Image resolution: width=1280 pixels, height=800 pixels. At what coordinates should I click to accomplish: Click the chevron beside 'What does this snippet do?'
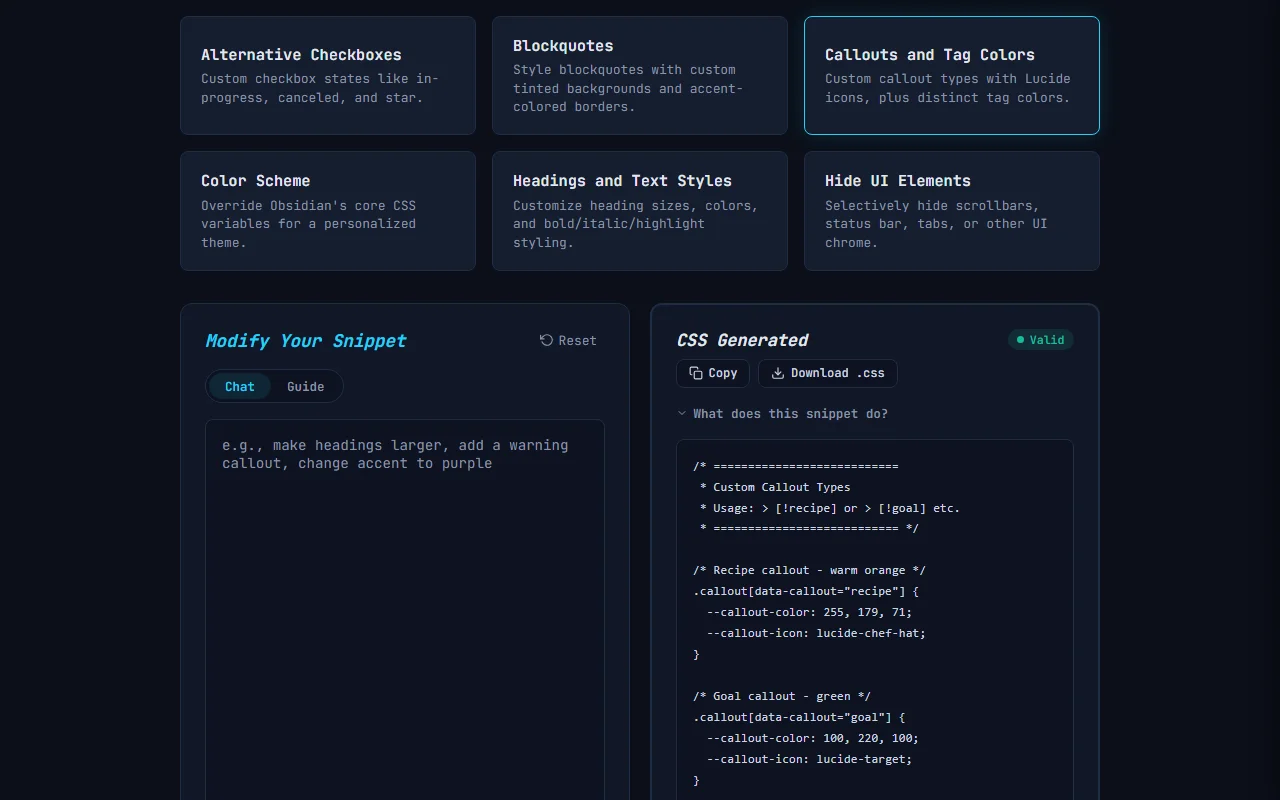pos(682,413)
